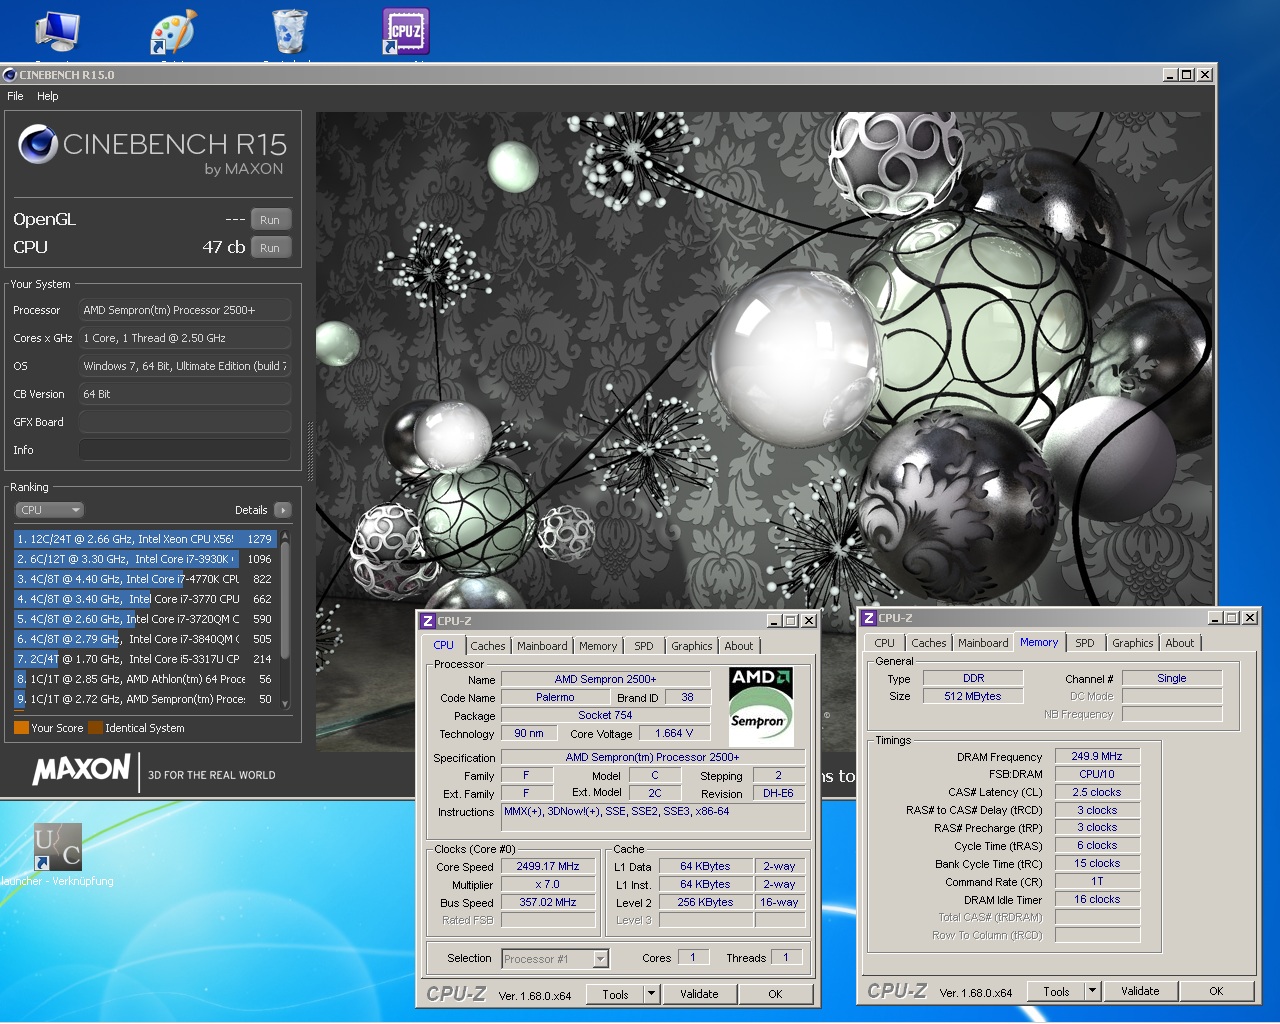Click the Cinebench title bar app icon
This screenshot has width=1280, height=1024.
[x=10, y=74]
